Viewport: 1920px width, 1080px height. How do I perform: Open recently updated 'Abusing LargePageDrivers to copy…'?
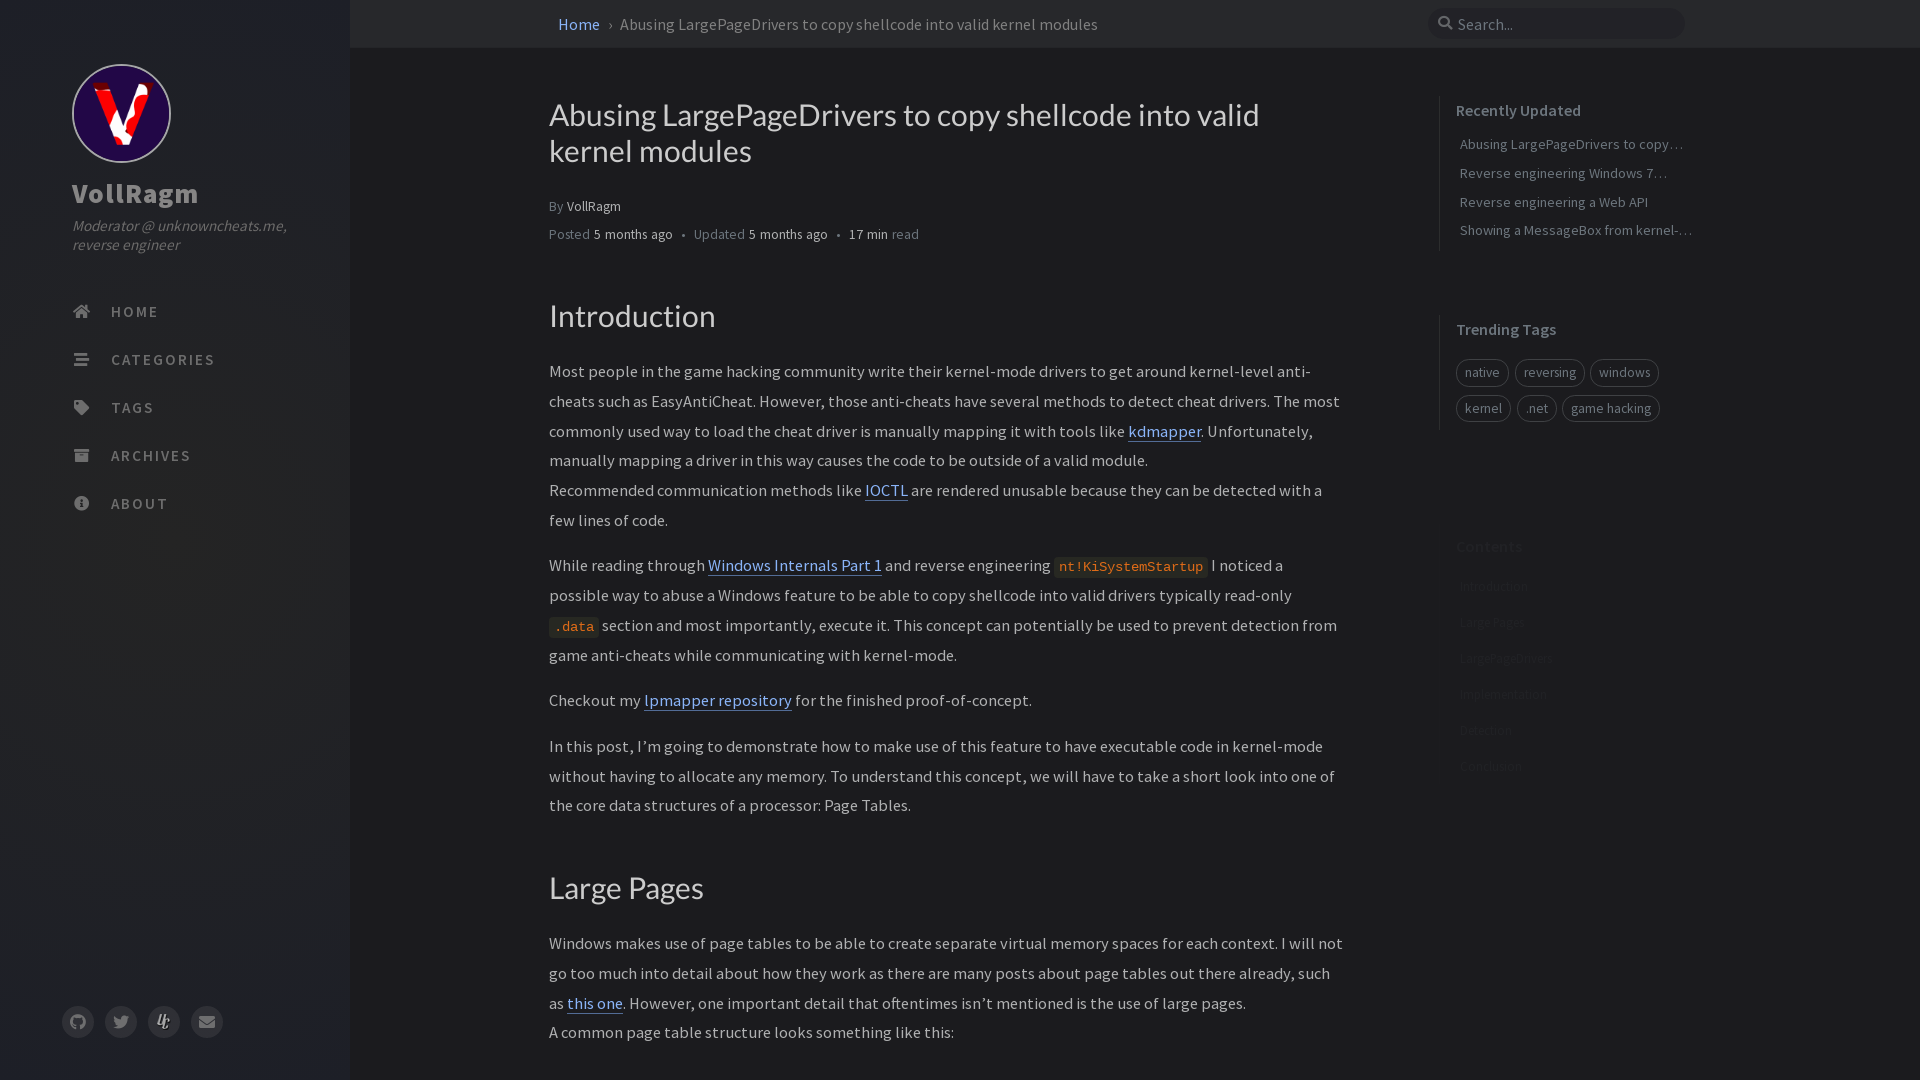[1571, 144]
